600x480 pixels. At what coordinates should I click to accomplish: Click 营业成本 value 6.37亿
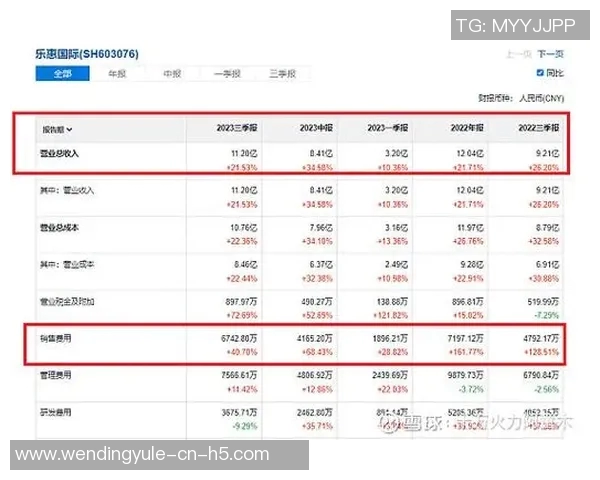tap(321, 264)
